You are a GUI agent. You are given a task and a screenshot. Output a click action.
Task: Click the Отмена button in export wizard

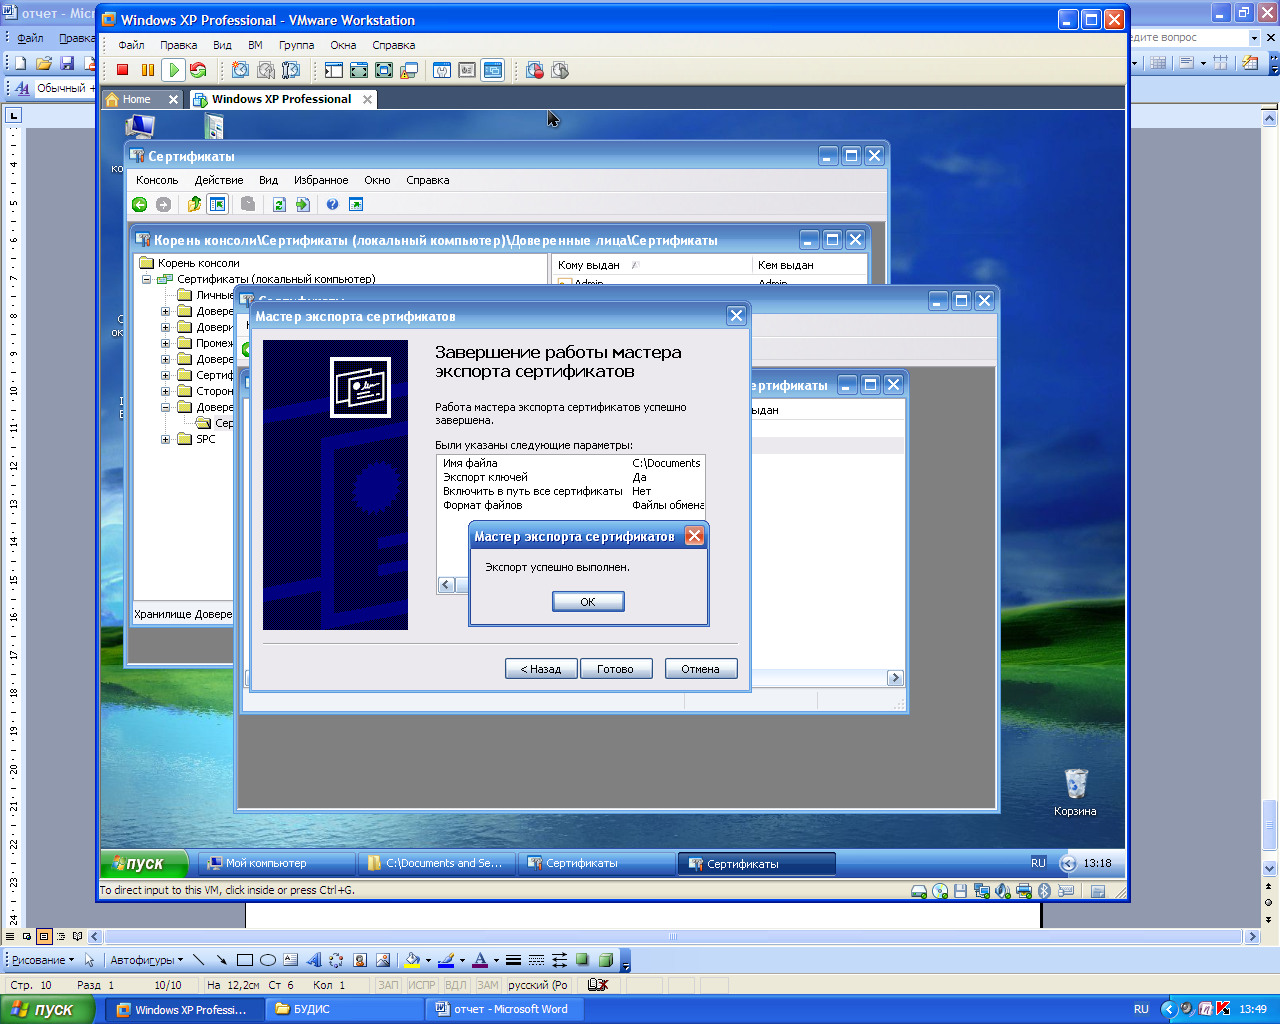701,669
